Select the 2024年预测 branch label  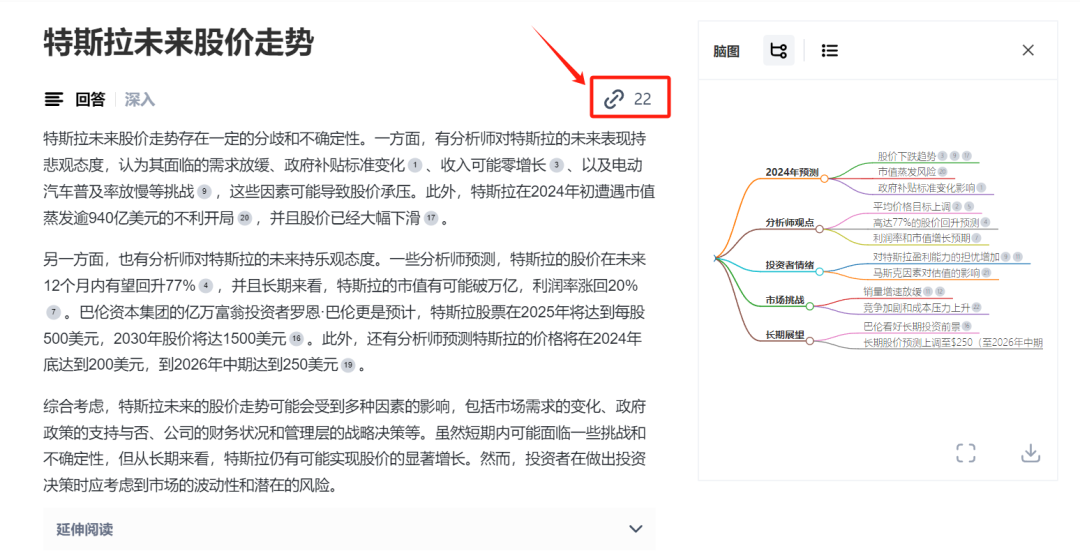[x=791, y=172]
